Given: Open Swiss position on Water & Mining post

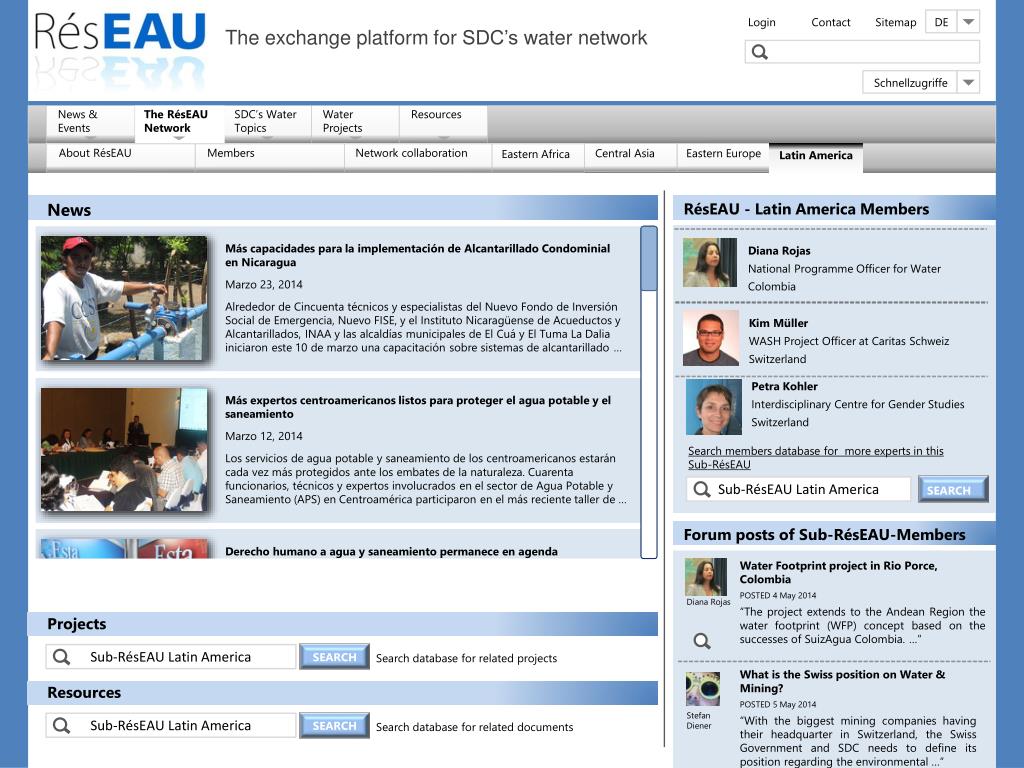Looking at the screenshot, I should (842, 681).
